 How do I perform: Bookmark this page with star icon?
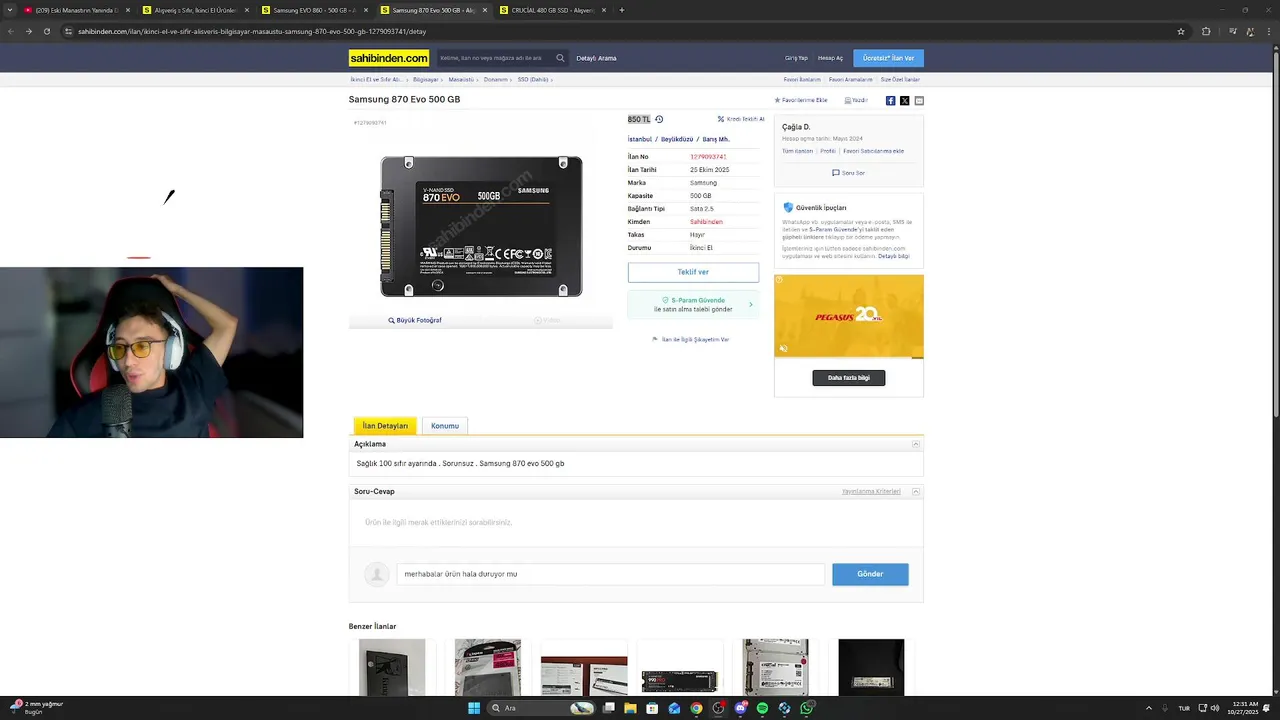click(1181, 31)
